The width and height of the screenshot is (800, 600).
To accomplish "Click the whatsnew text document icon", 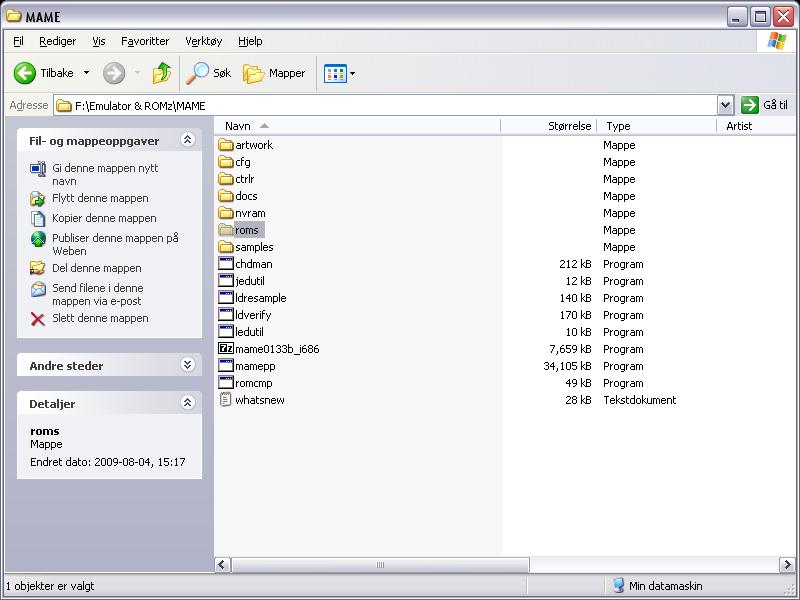I will tap(226, 400).
